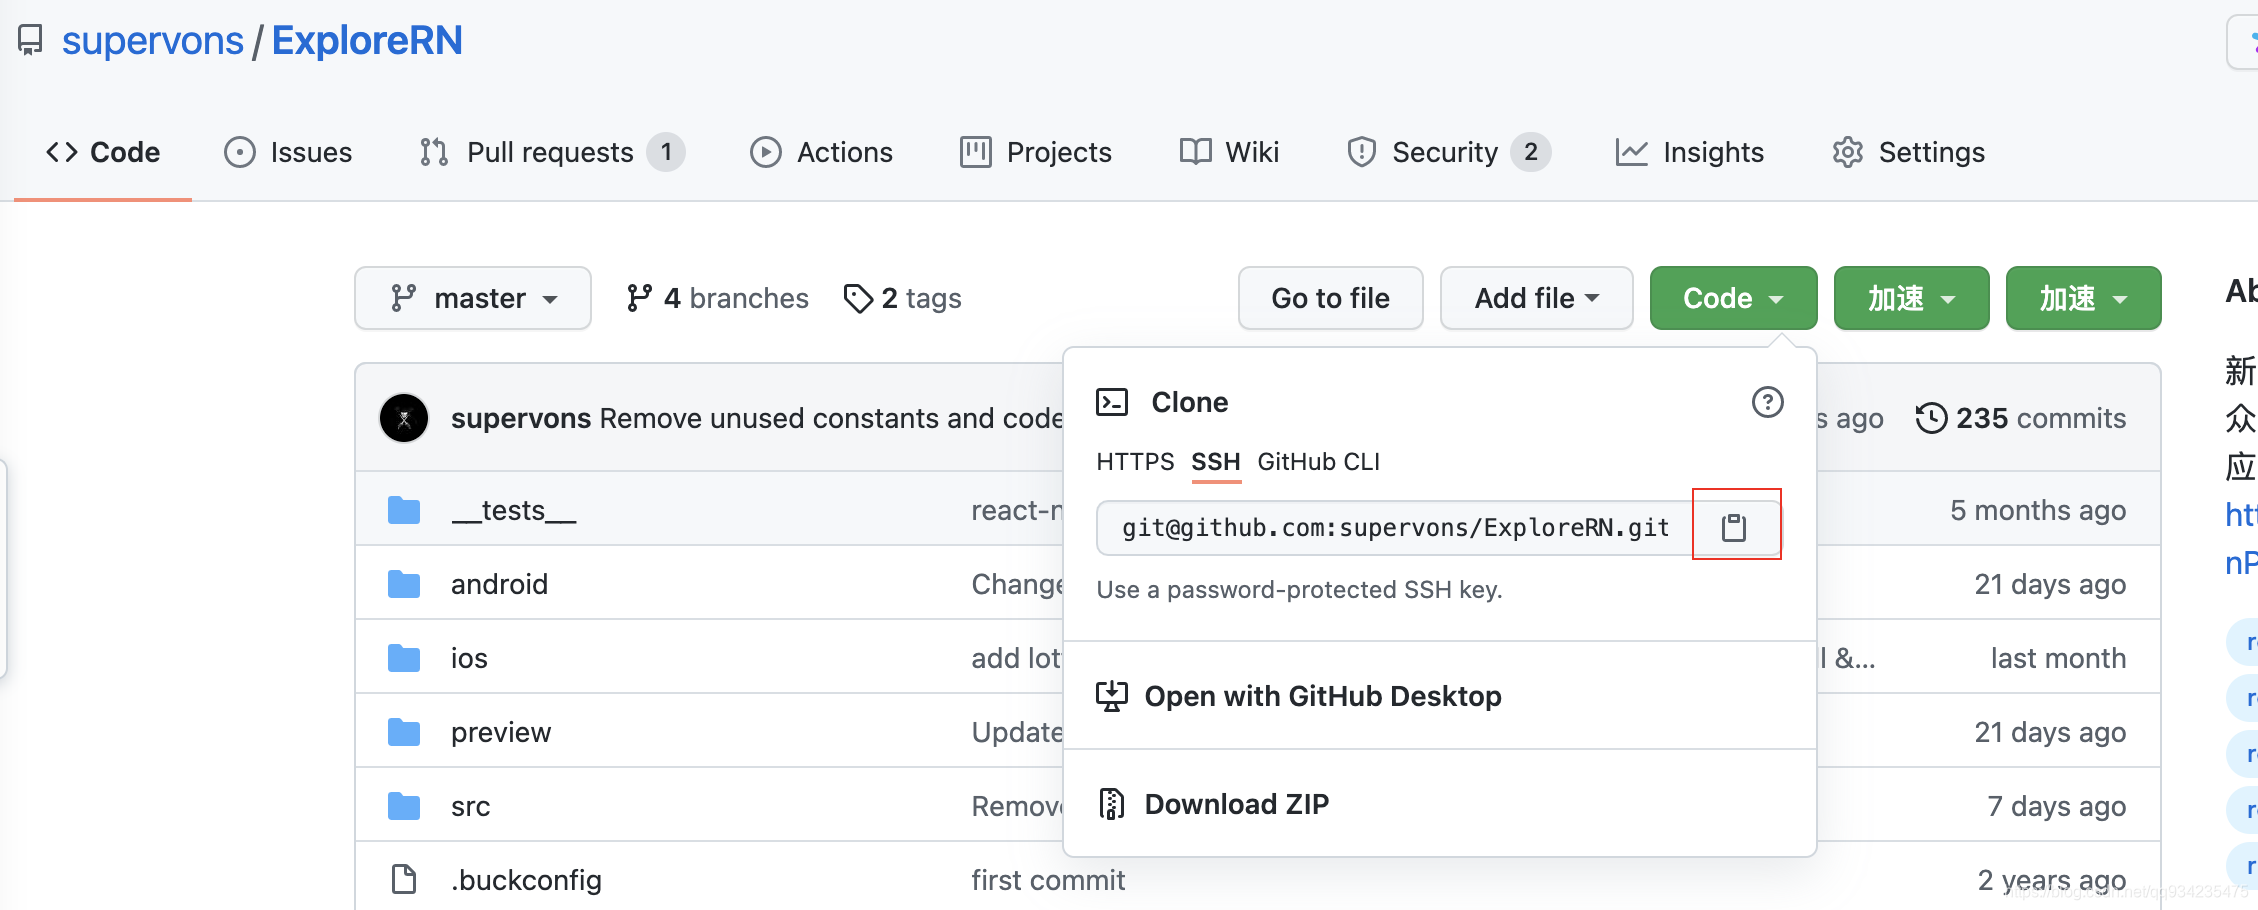Viewport: 2258px width, 910px height.
Task: Click the supervons author name in commit row
Action: point(521,418)
